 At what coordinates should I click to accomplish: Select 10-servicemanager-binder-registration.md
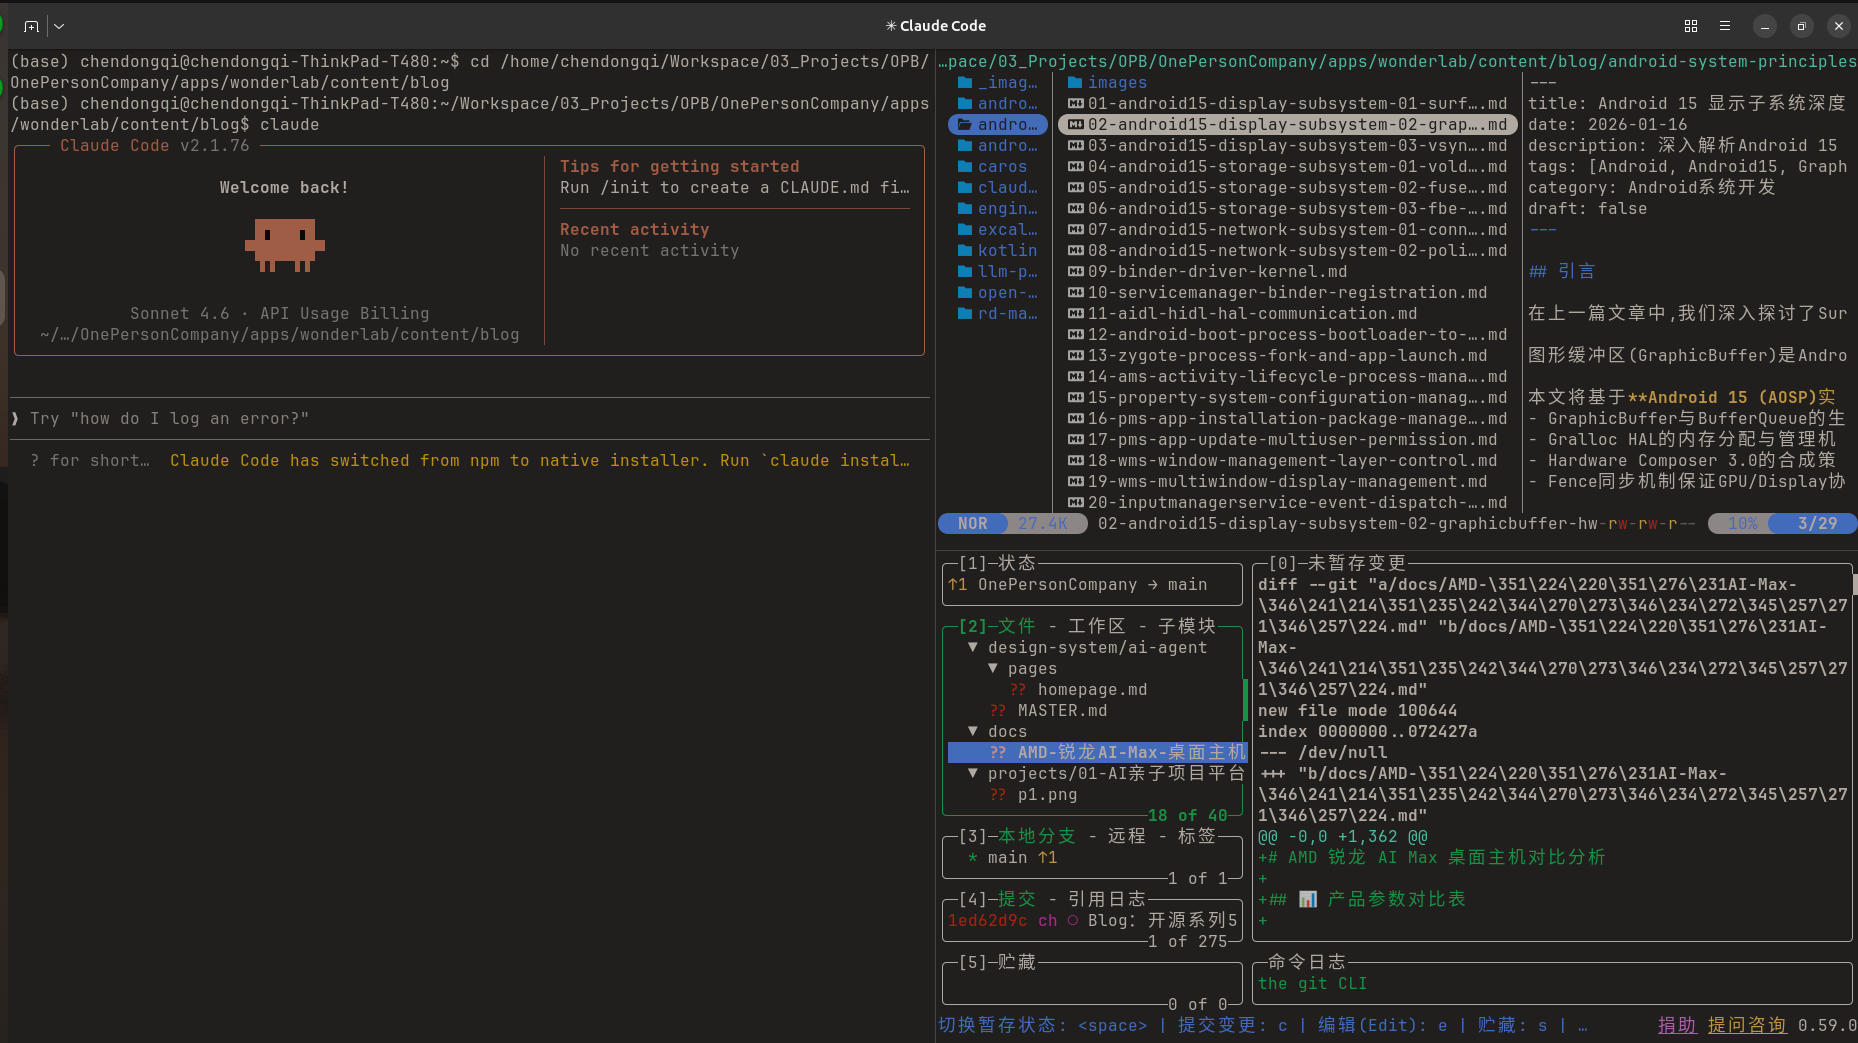click(1288, 293)
